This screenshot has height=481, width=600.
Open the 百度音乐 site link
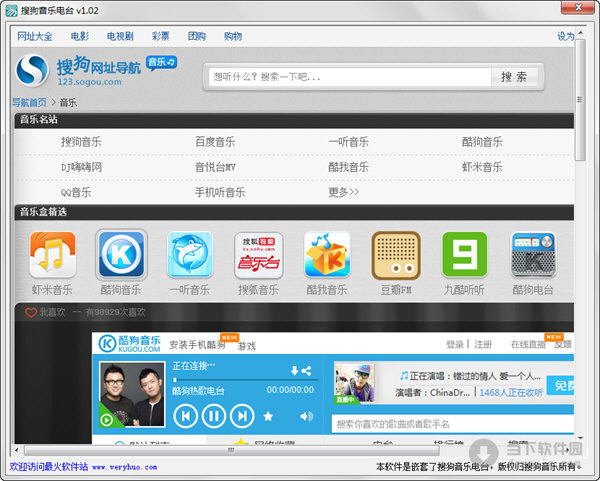coord(215,142)
